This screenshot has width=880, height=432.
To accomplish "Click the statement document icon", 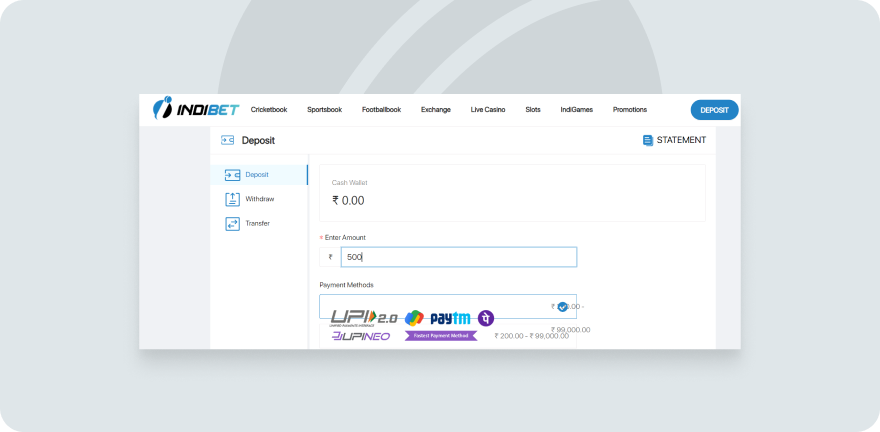I will (648, 140).
